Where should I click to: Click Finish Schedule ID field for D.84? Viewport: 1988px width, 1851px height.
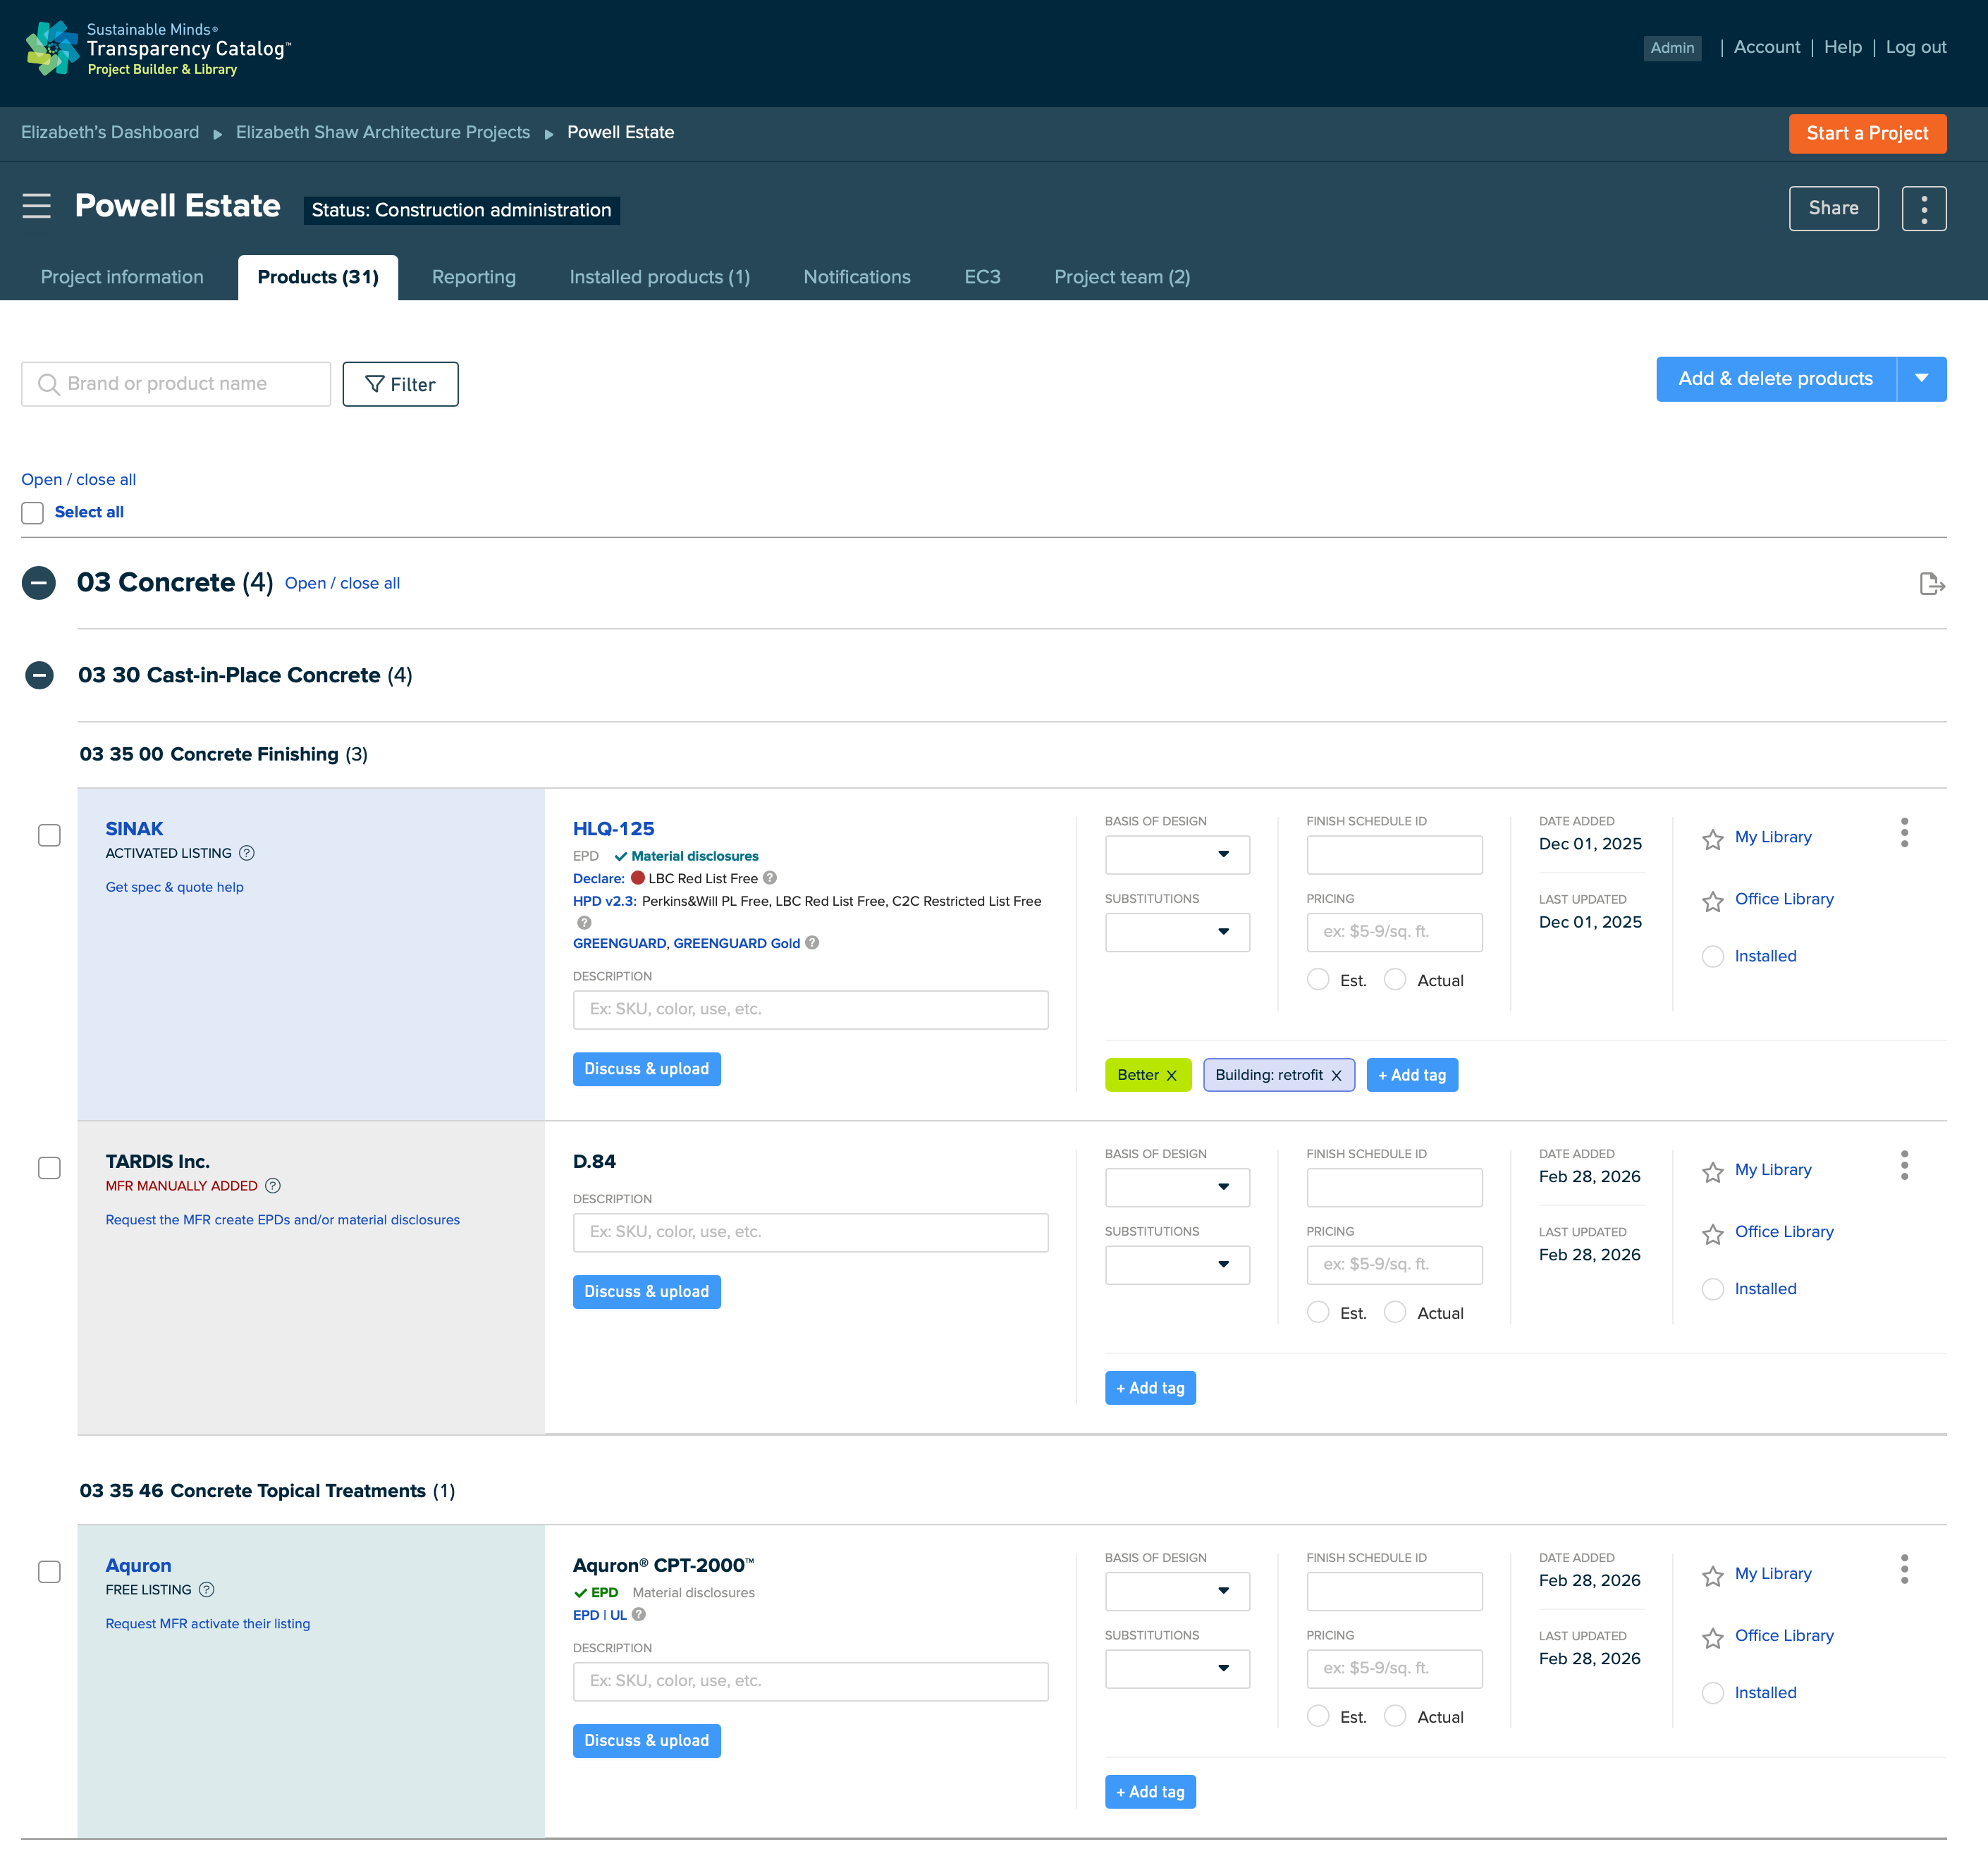[1394, 1187]
